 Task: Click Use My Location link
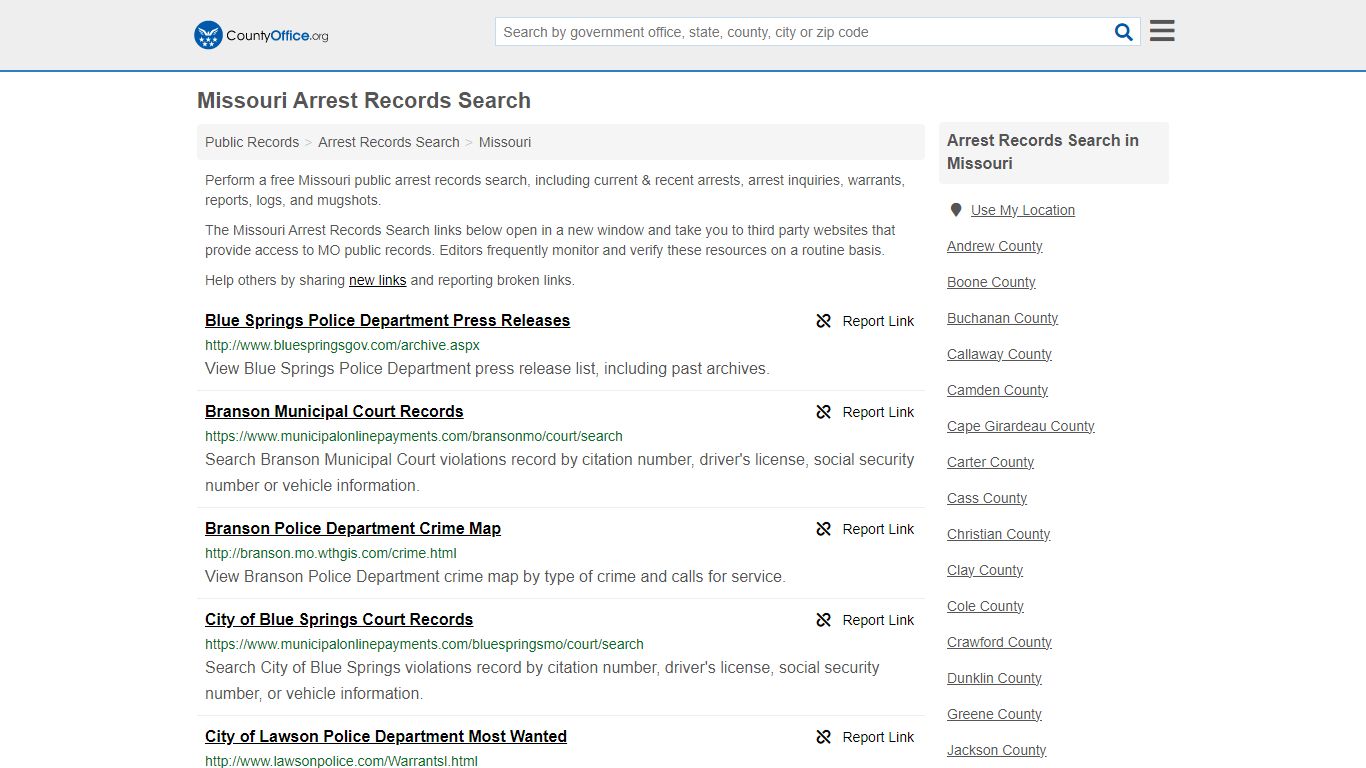click(x=1023, y=210)
